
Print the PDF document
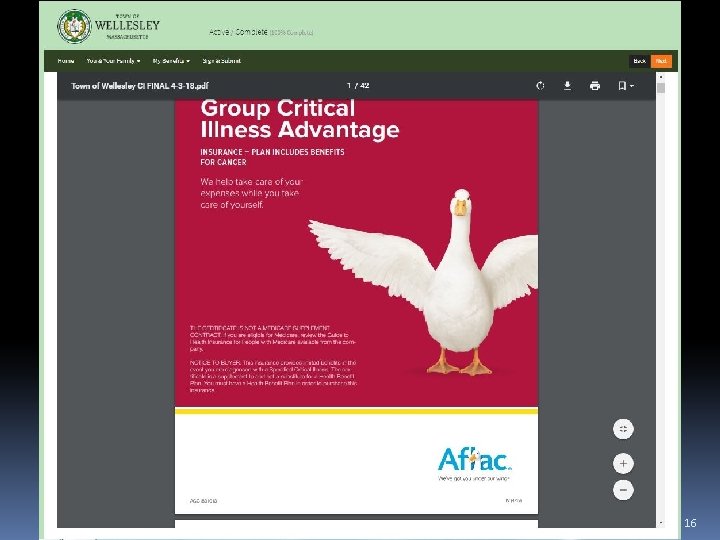pos(595,86)
